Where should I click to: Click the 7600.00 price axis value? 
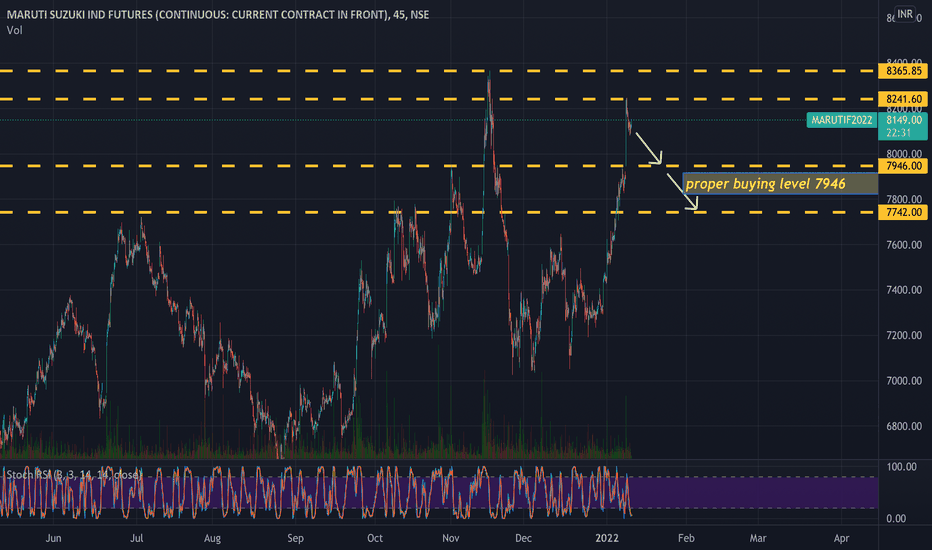(903, 245)
